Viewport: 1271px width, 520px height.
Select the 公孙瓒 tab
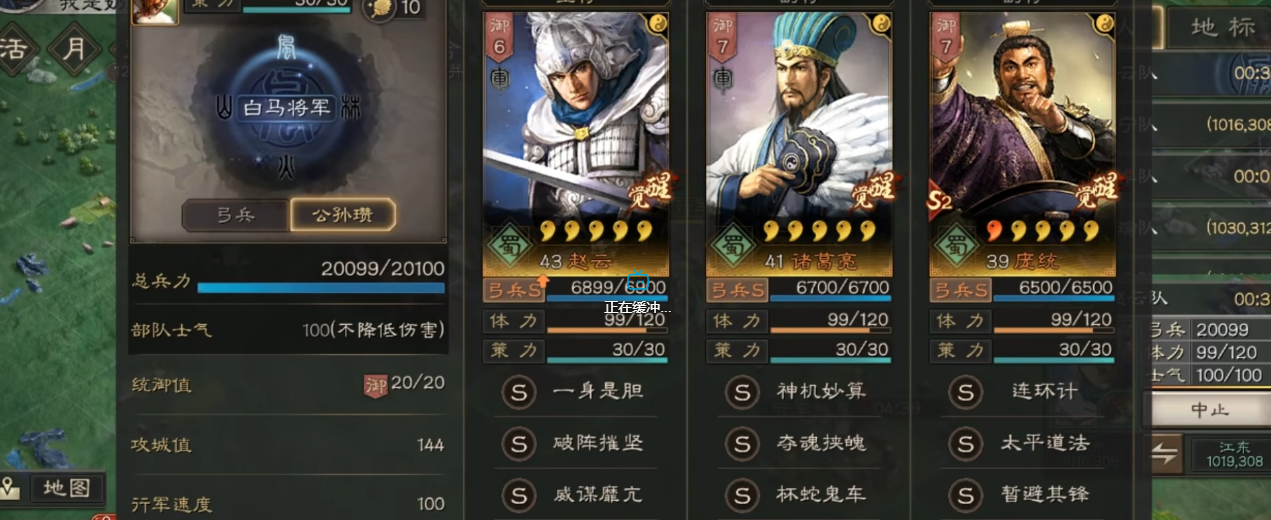(343, 215)
